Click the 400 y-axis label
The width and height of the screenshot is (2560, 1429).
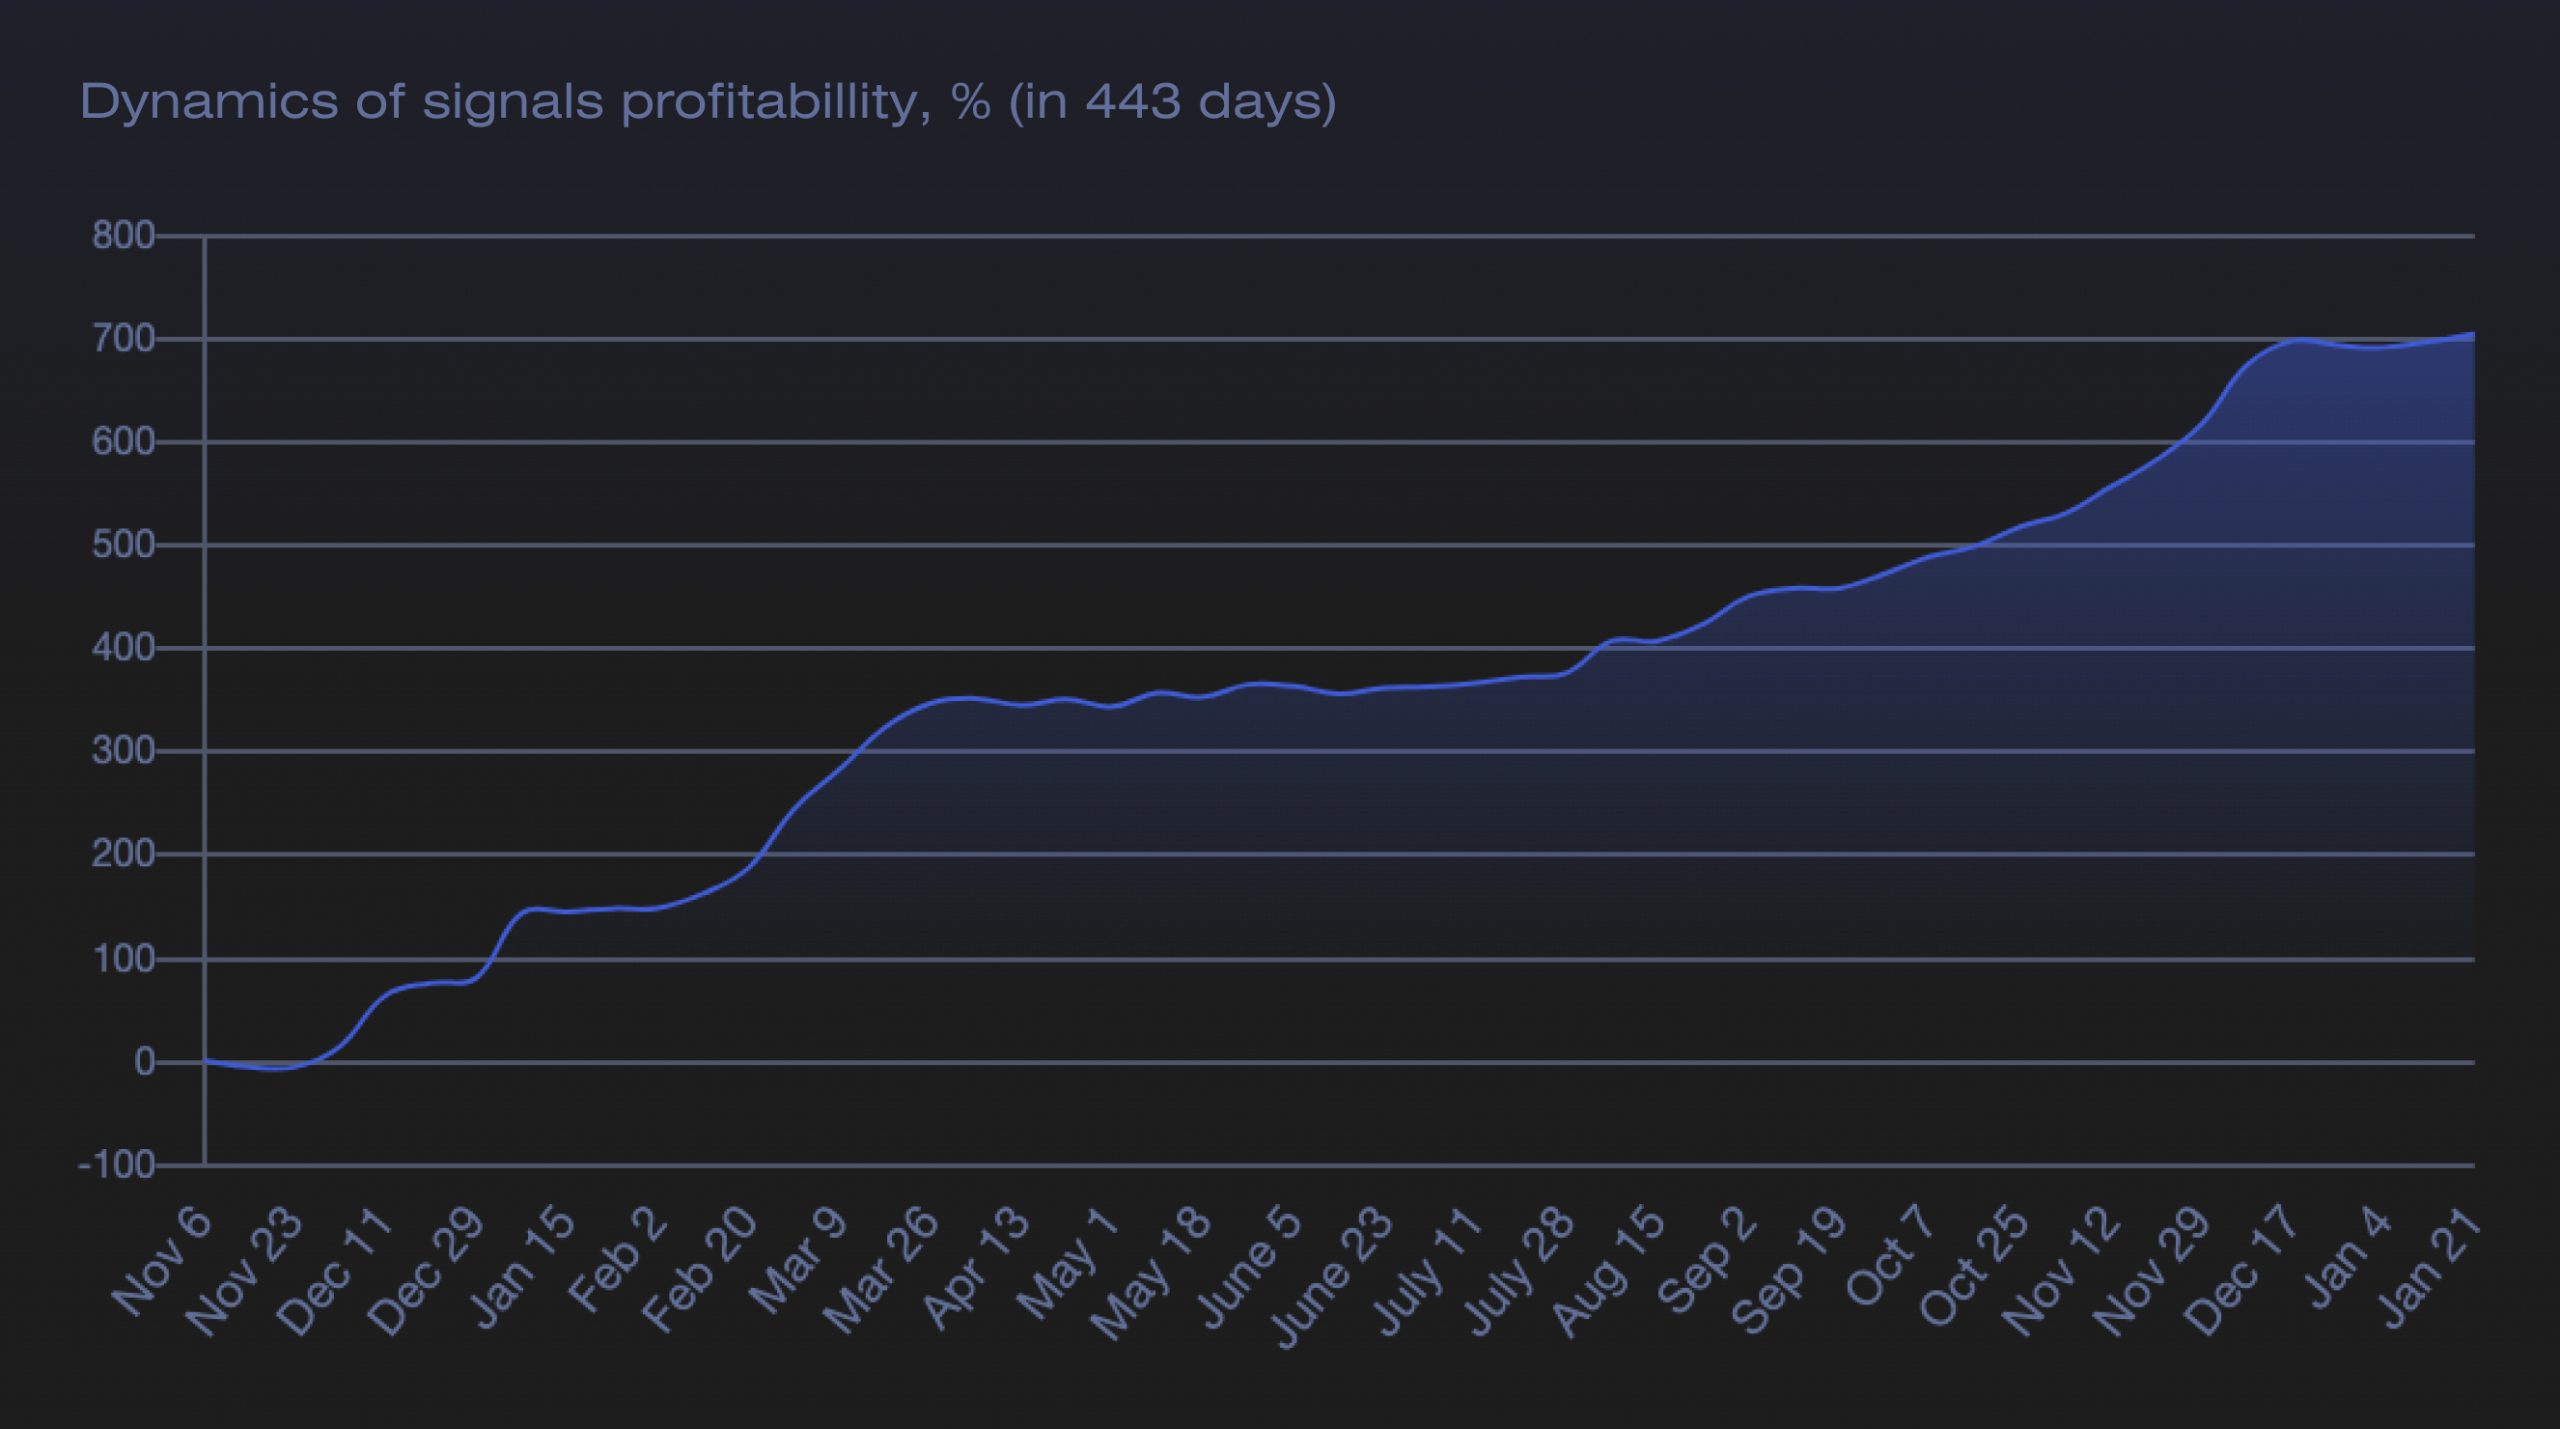(123, 649)
